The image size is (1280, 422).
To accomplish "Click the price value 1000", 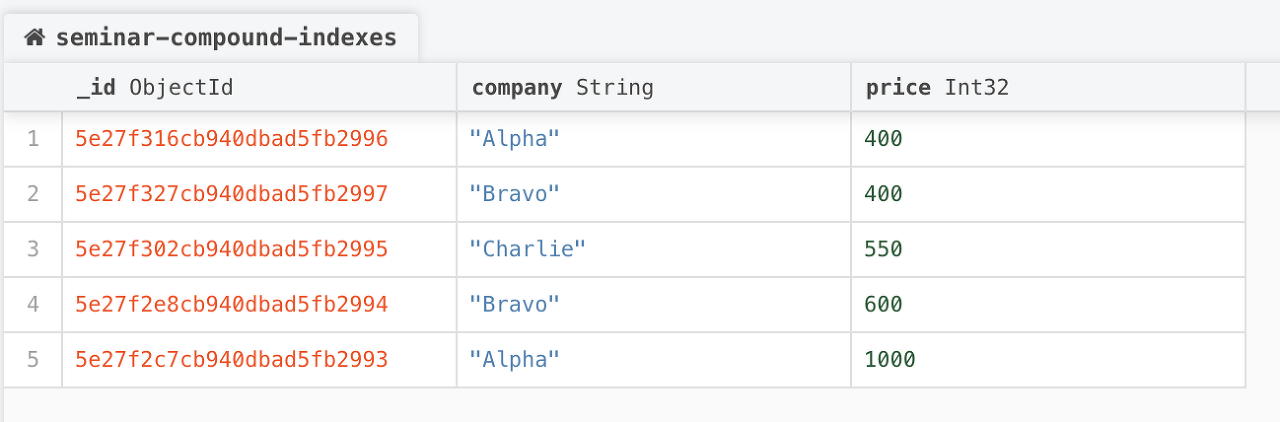I will click(x=890, y=359).
